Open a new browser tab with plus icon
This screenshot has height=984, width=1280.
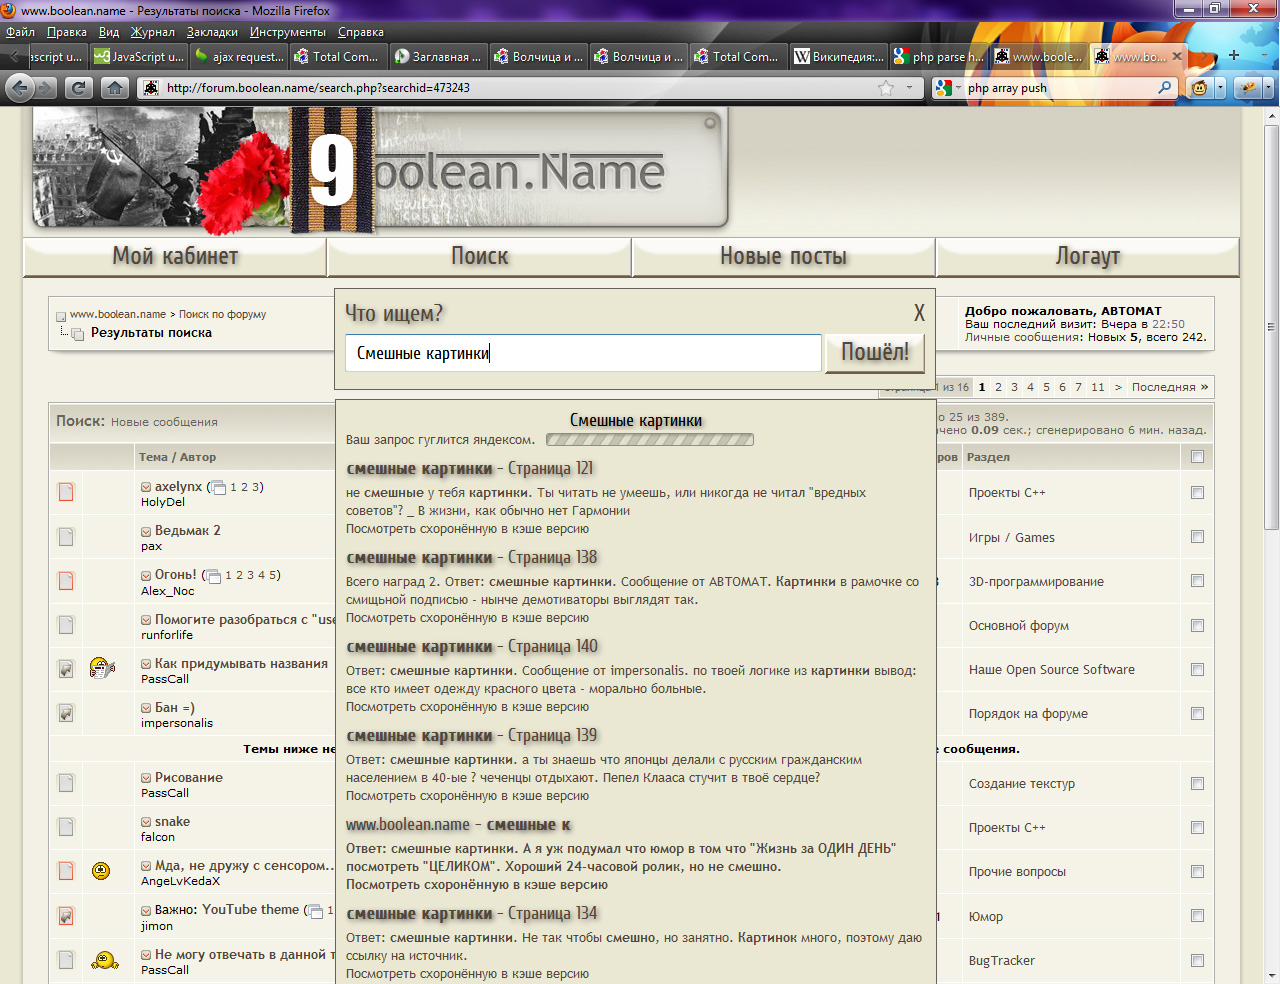(1234, 56)
